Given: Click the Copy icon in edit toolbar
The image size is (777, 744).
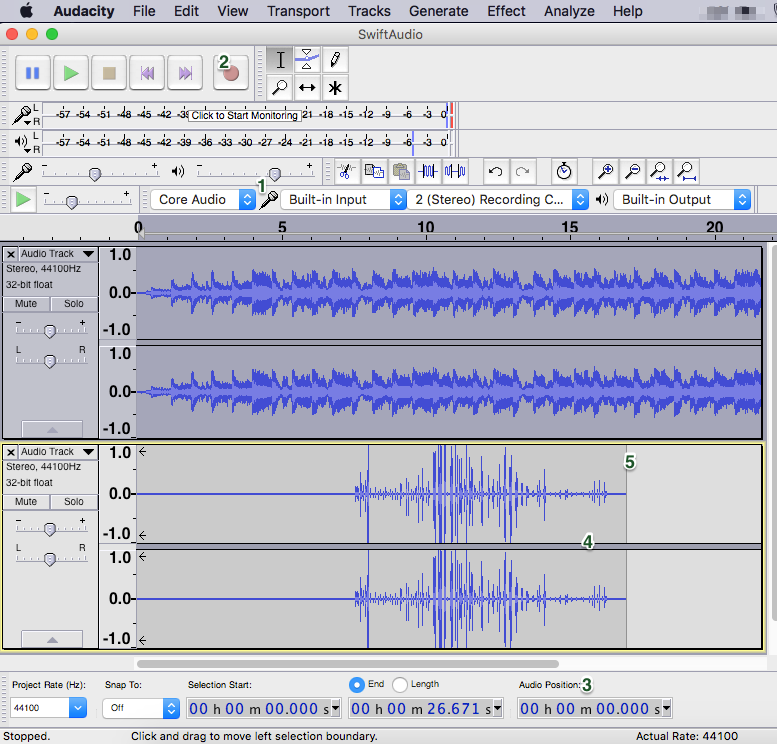Looking at the screenshot, I should [374, 172].
